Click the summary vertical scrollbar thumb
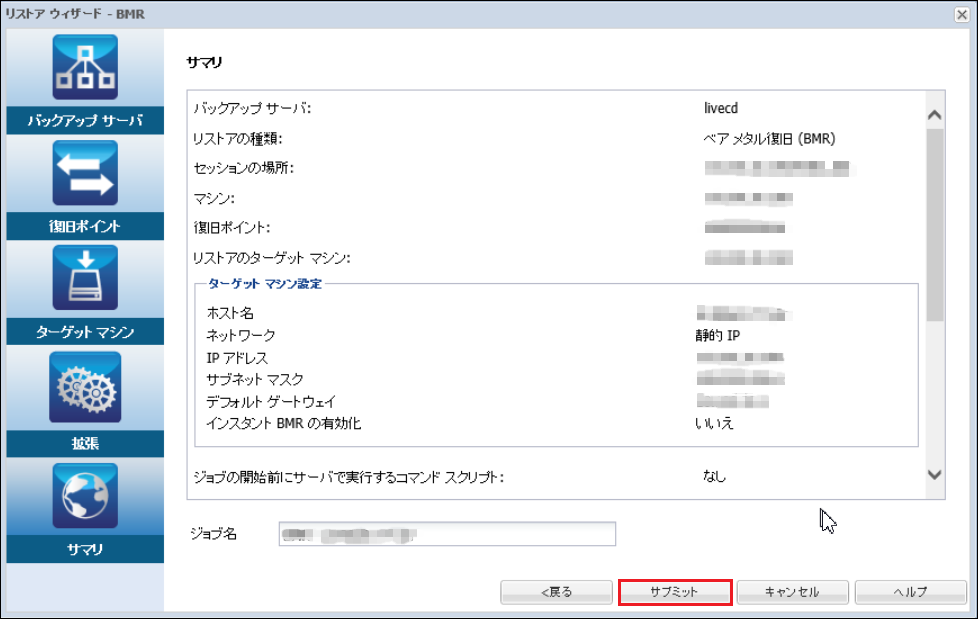Image resolution: width=978 pixels, height=619 pixels. (x=934, y=225)
